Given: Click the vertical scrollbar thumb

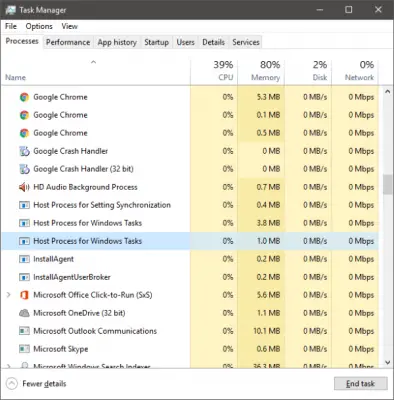Looking at the screenshot, I should point(387,184).
